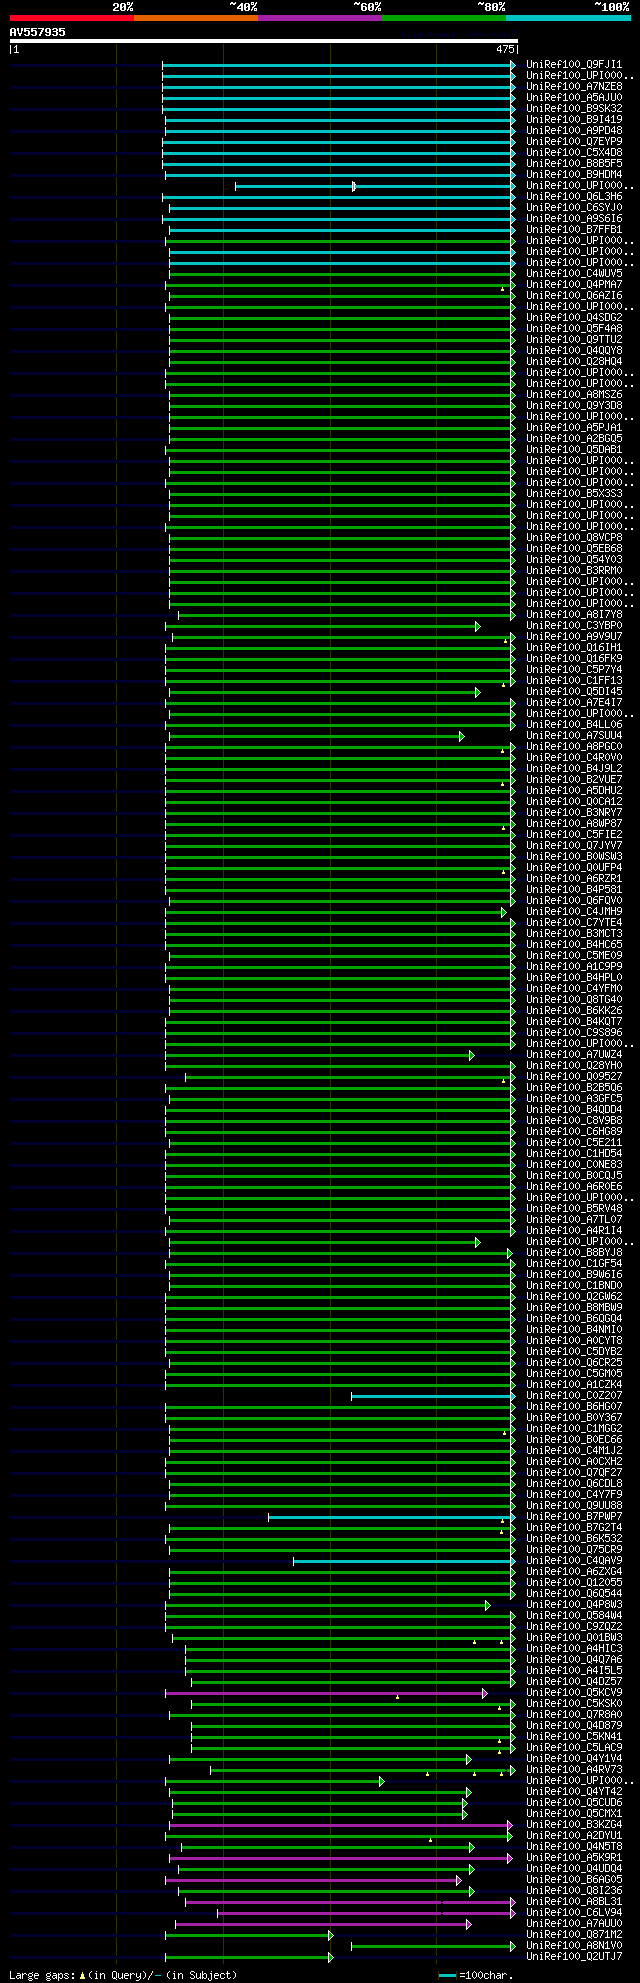Select hit label UniRef100_A5K9R1

(574, 1858)
